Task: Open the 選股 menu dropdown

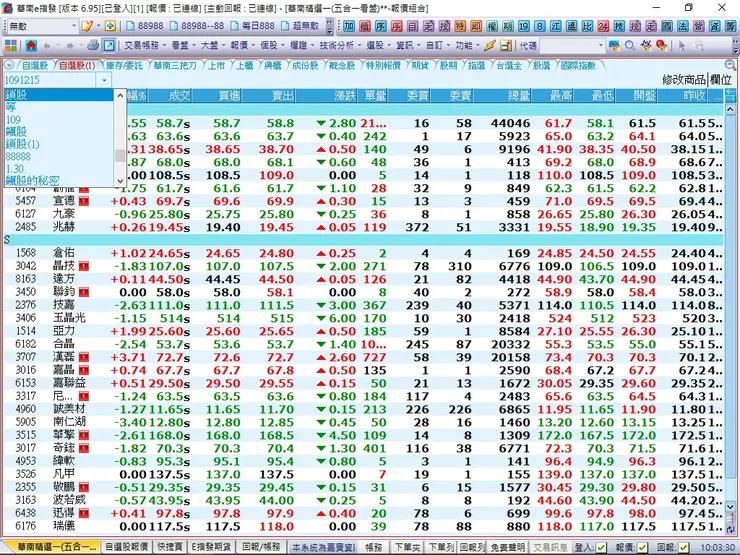Action: pyautogui.click(x=378, y=46)
